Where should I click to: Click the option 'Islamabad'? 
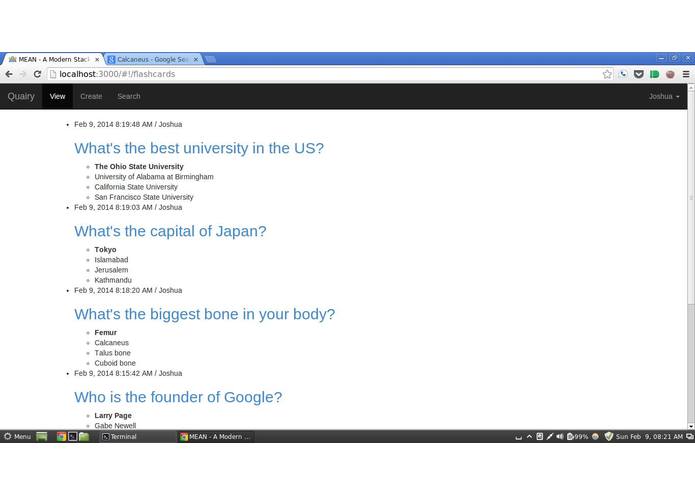pyautogui.click(x=111, y=260)
